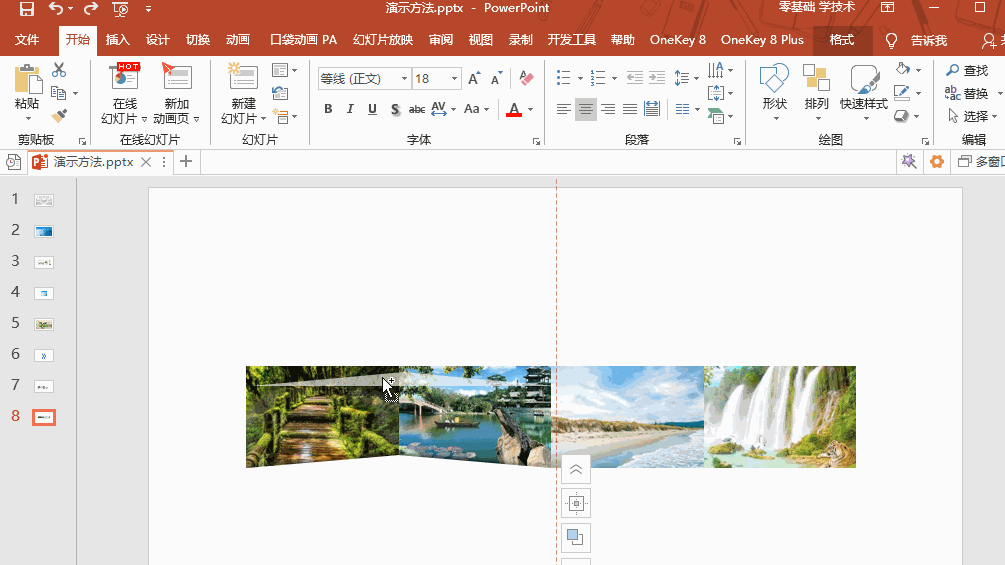Image resolution: width=1005 pixels, height=565 pixels.
Task: Click the Paste clipboard icon
Action: 28,79
